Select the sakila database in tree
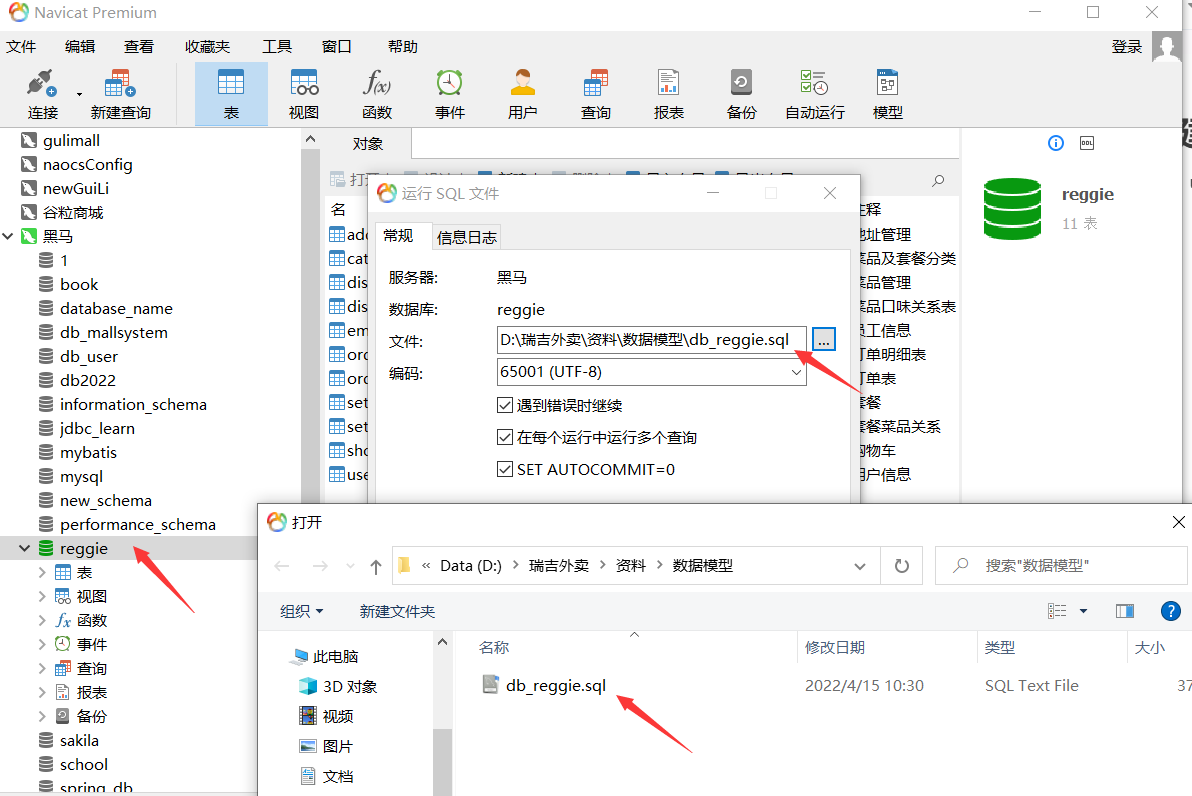 (x=79, y=741)
